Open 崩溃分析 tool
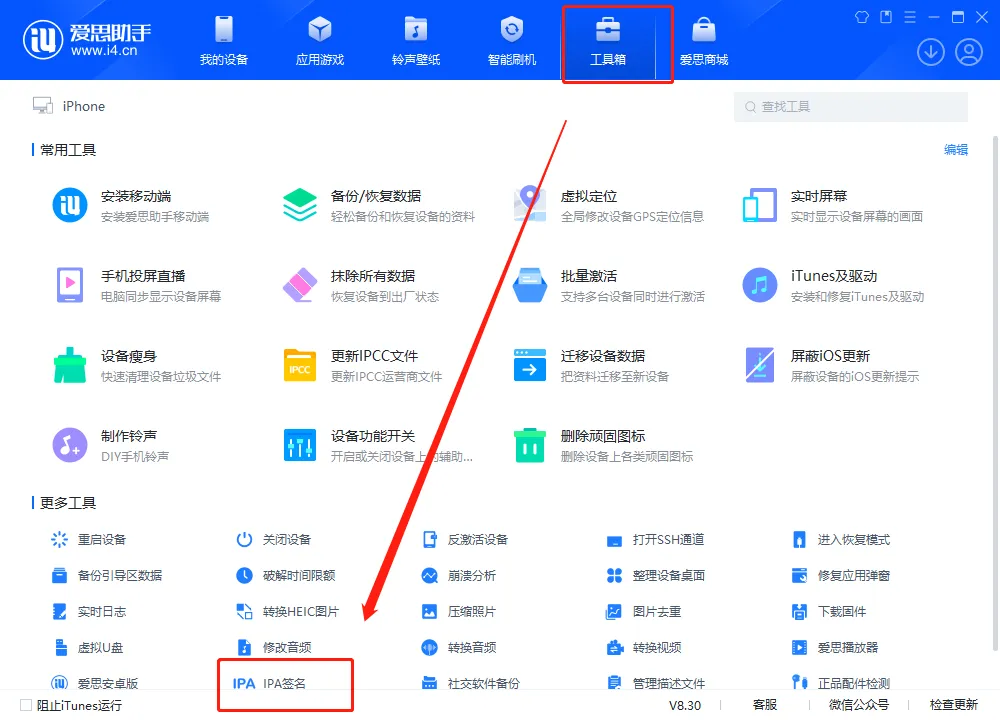 pos(459,575)
